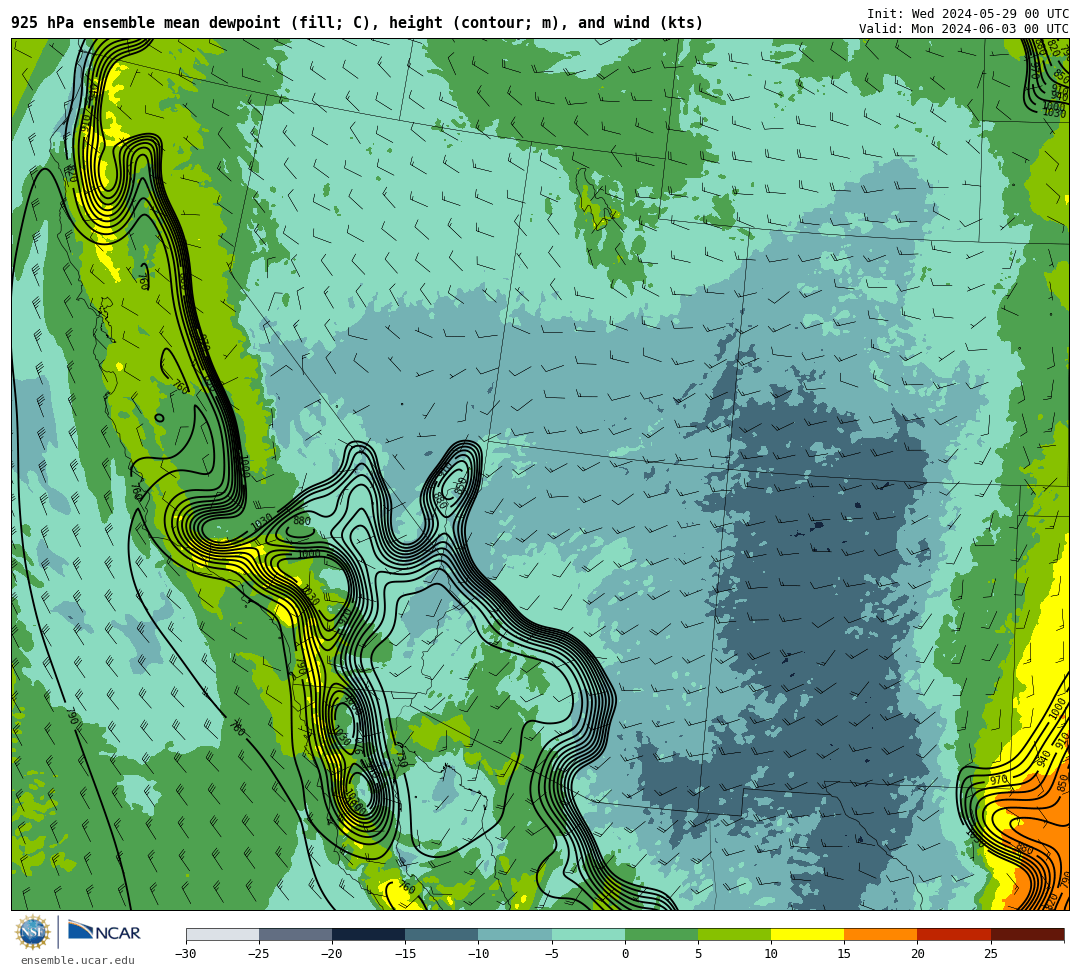The image size is (1080, 973).
Task: Pick the 20 to 25 red swatch
Action: [954, 934]
